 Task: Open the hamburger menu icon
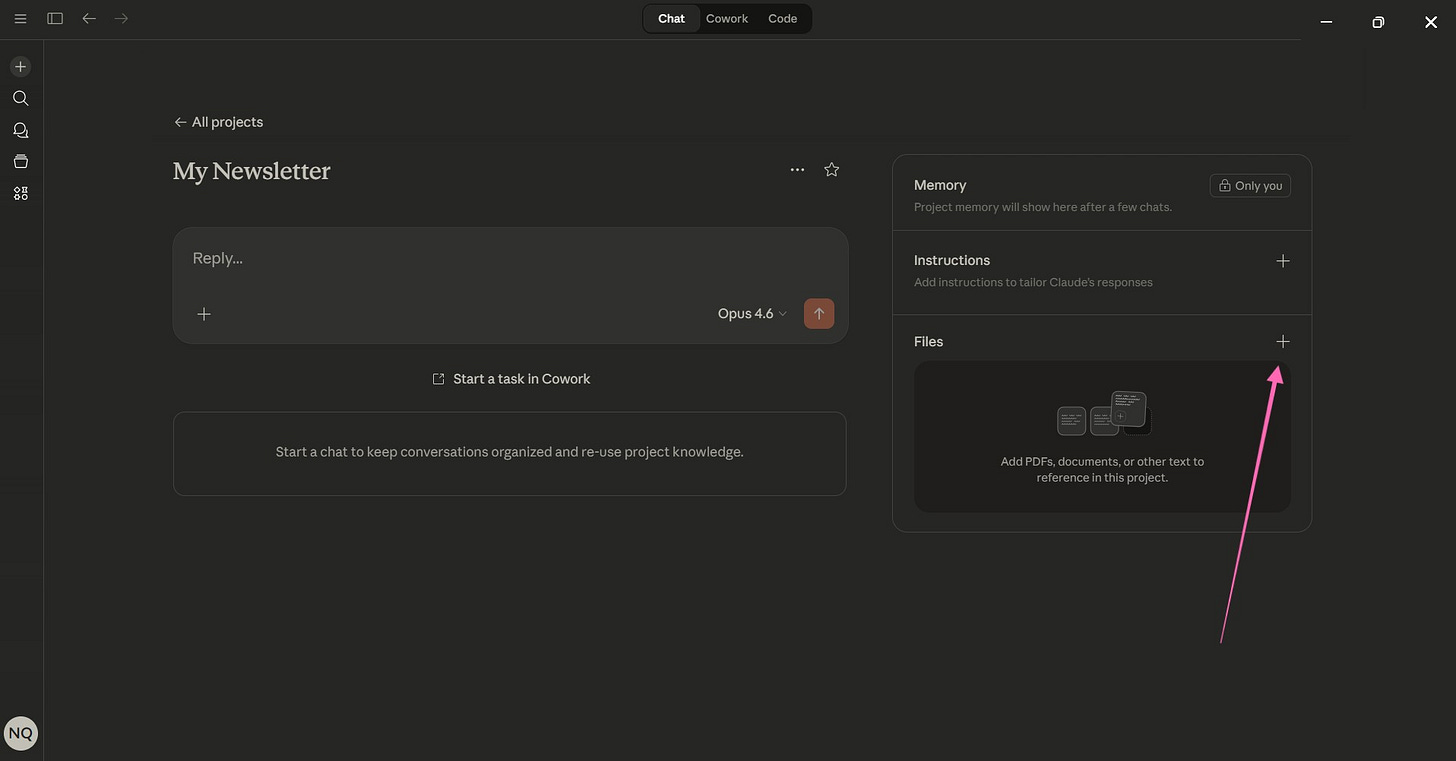coord(20,18)
